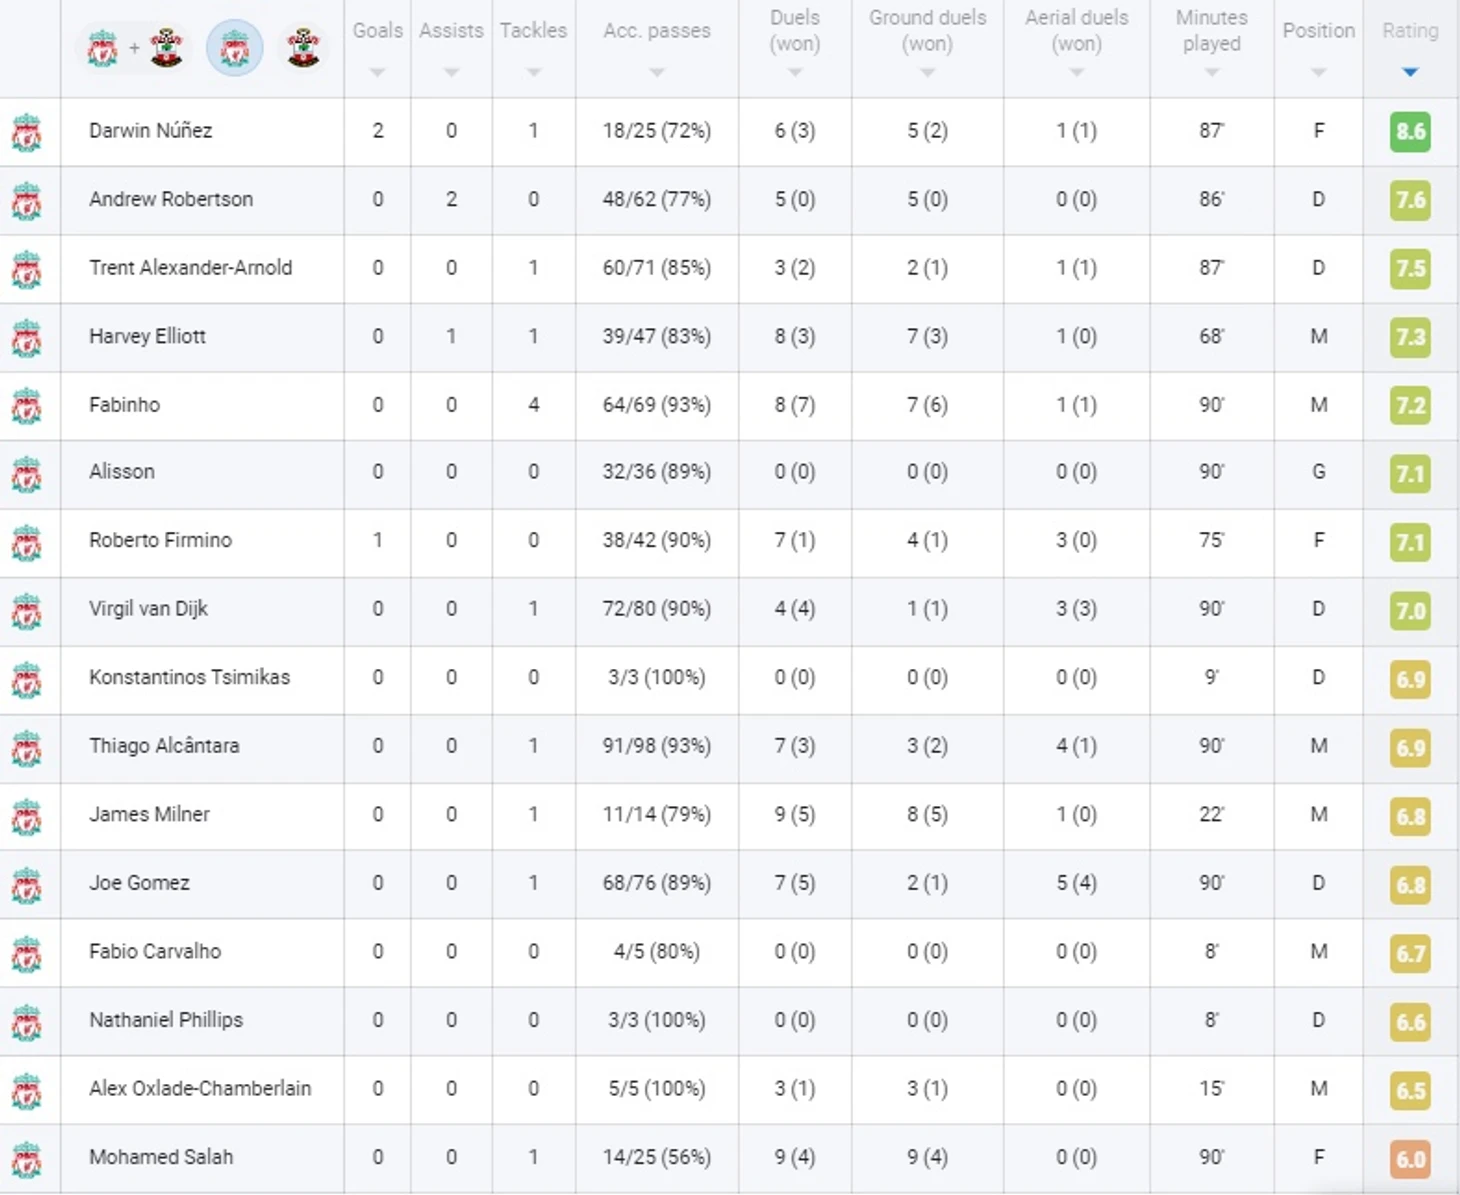Viewport: 1460px width, 1195px height.
Task: Click Liverpool crest beside Thiago Alcântara
Action: tap(27, 748)
